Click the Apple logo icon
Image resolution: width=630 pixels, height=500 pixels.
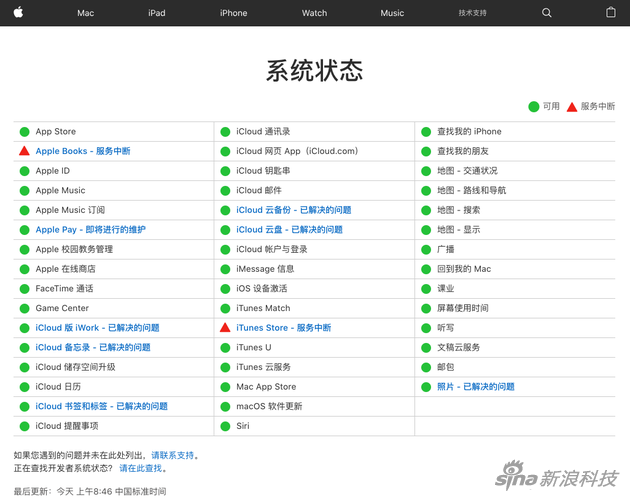[x=18, y=12]
